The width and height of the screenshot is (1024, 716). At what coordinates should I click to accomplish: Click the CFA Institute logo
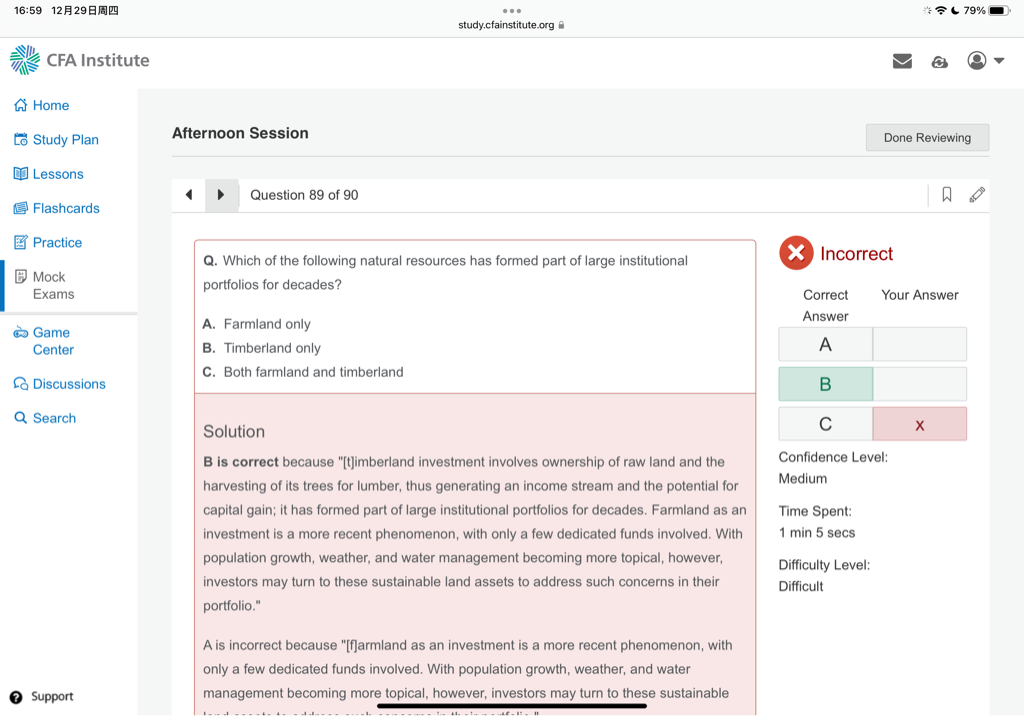80,61
